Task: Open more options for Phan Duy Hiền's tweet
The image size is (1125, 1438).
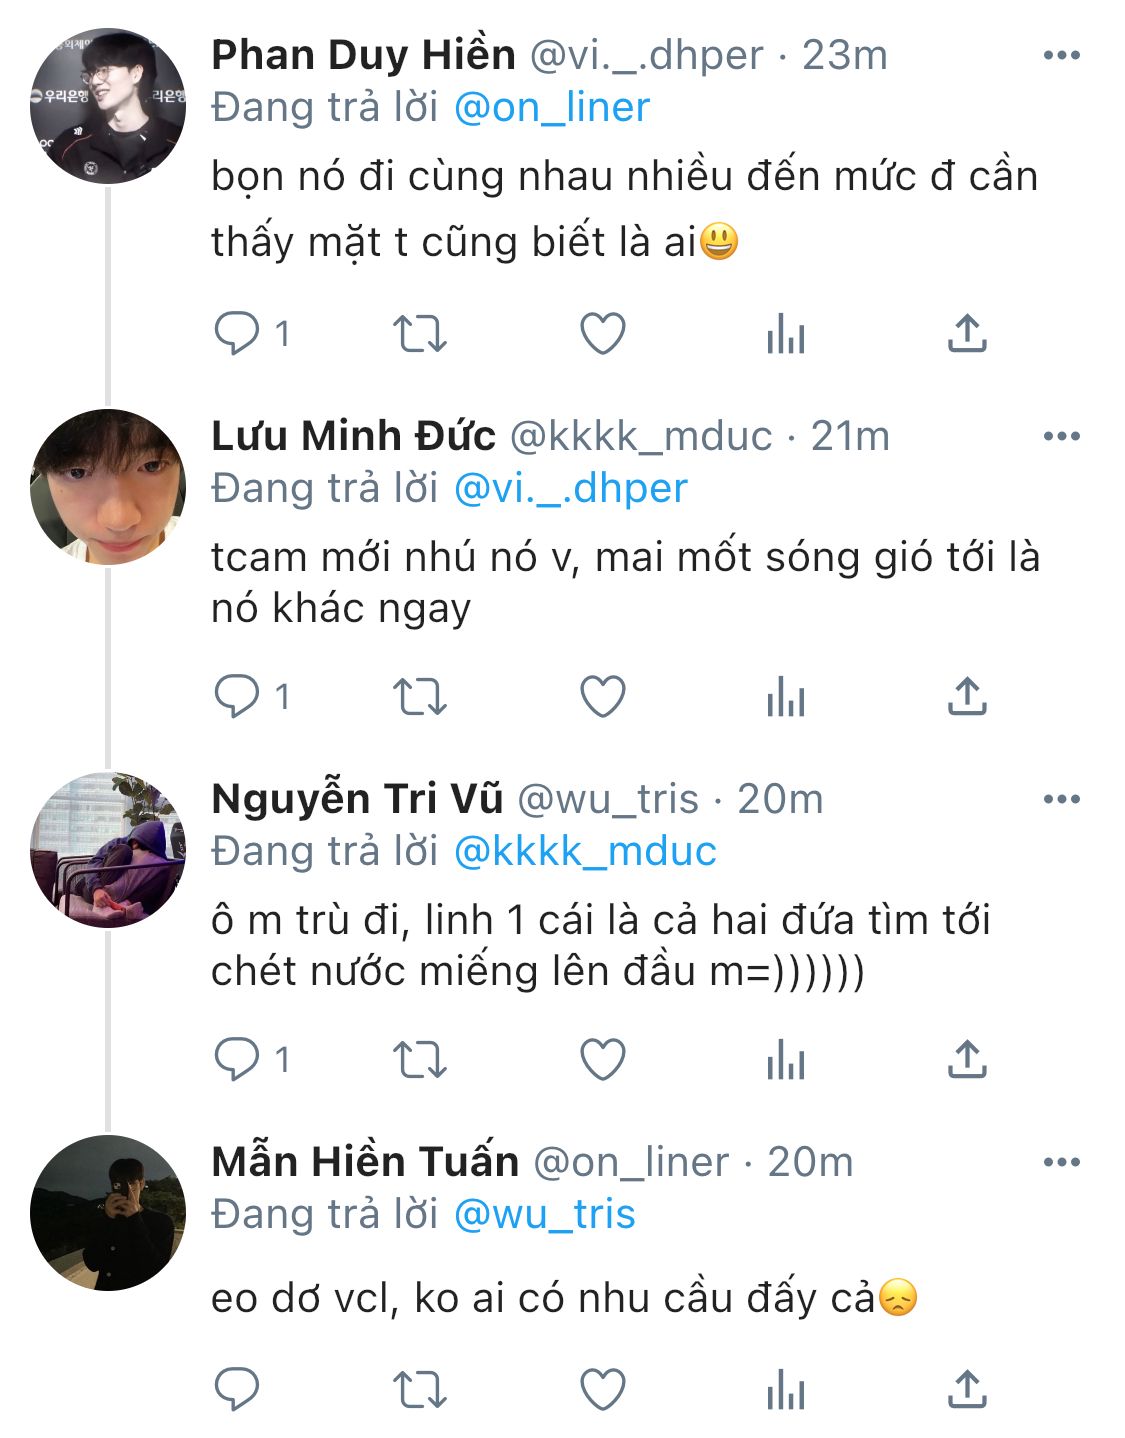Action: [1061, 55]
